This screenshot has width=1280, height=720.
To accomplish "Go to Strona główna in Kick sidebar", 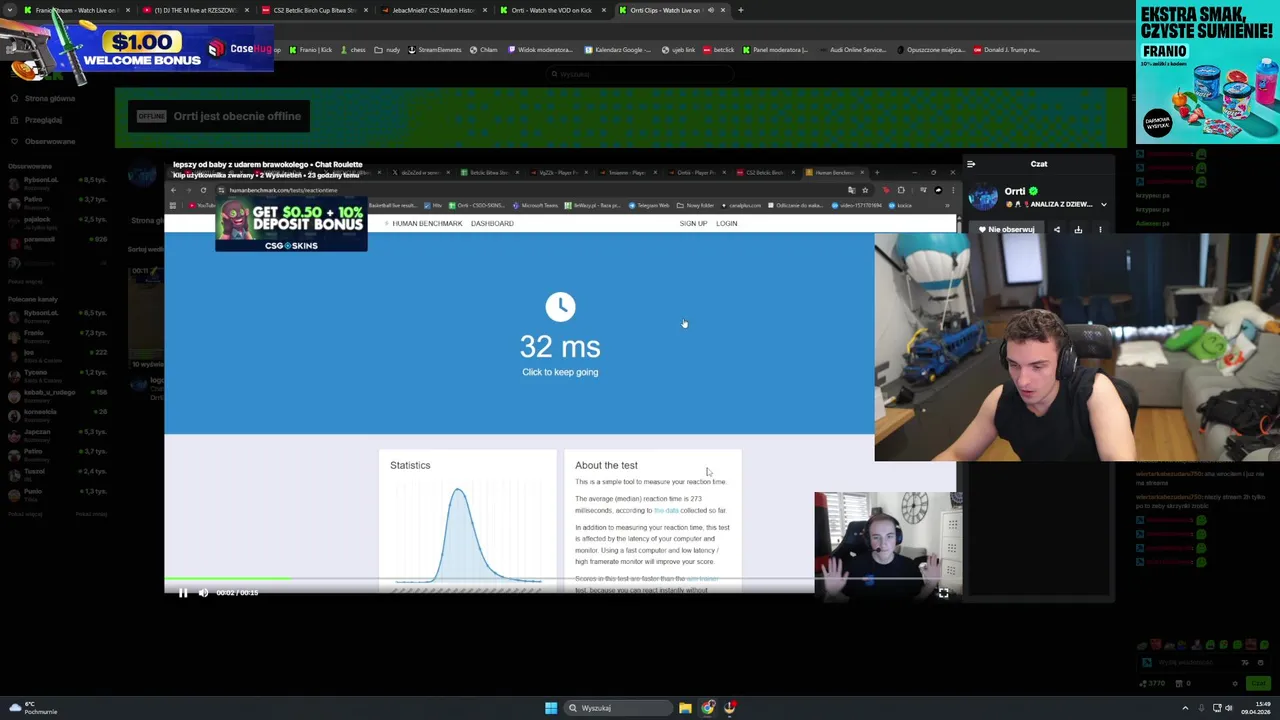I will (x=43, y=99).
